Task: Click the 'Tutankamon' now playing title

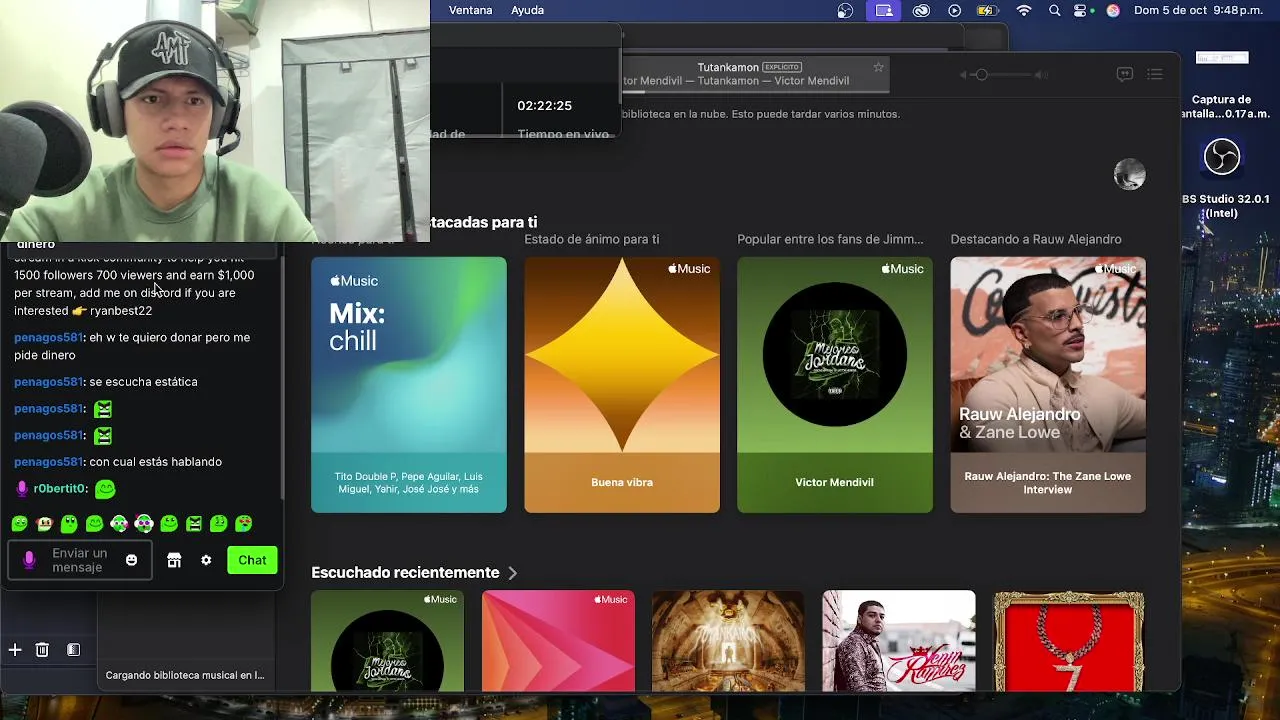Action: [728, 67]
